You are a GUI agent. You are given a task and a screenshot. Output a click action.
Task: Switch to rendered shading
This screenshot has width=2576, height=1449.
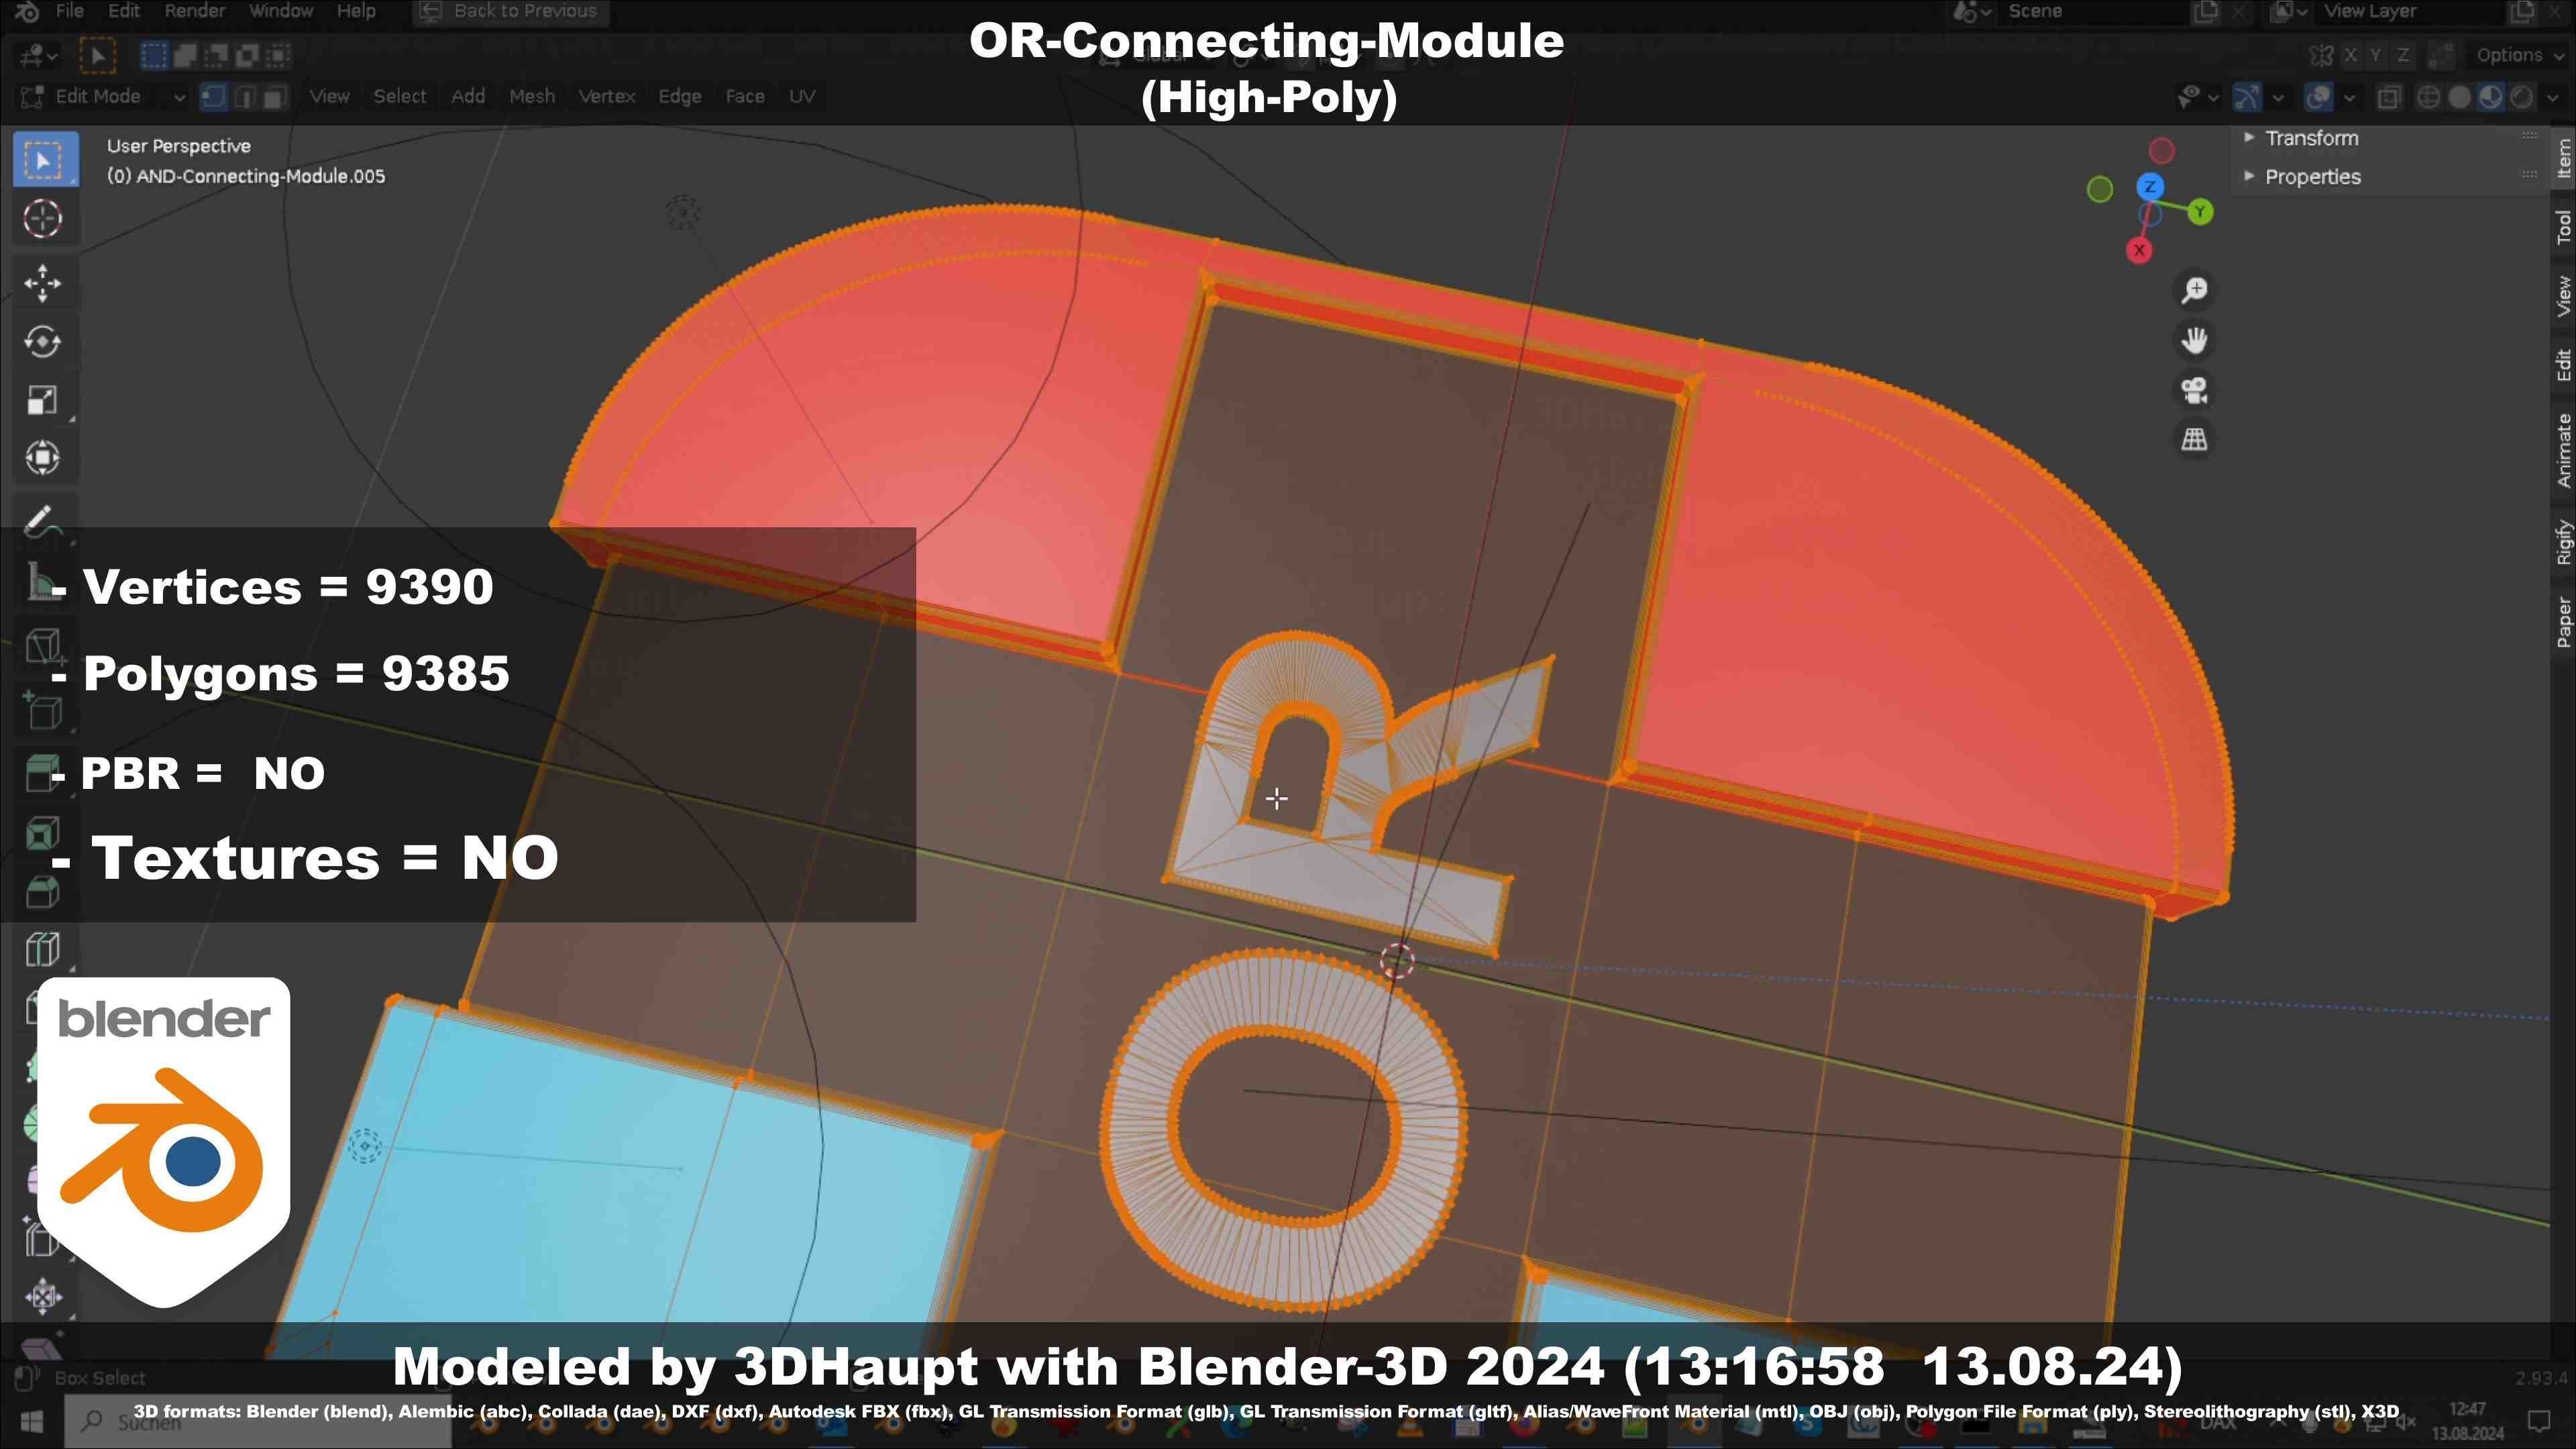[x=2522, y=97]
